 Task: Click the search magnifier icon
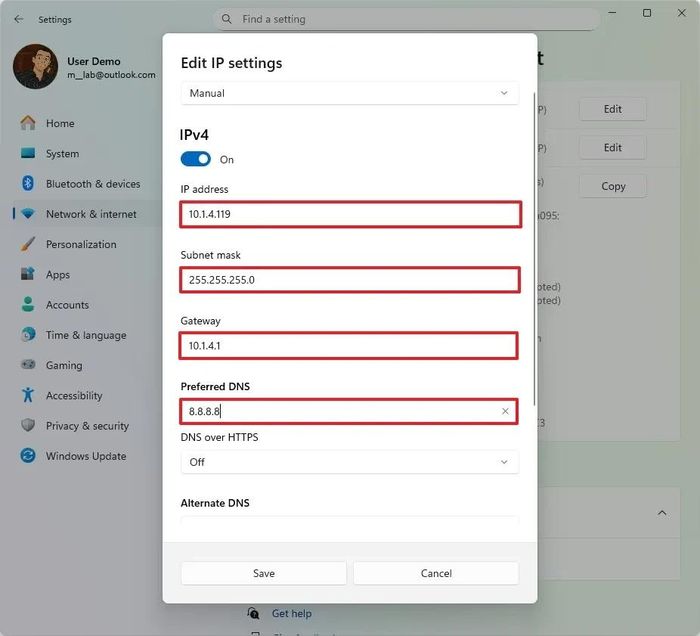pyautogui.click(x=227, y=19)
